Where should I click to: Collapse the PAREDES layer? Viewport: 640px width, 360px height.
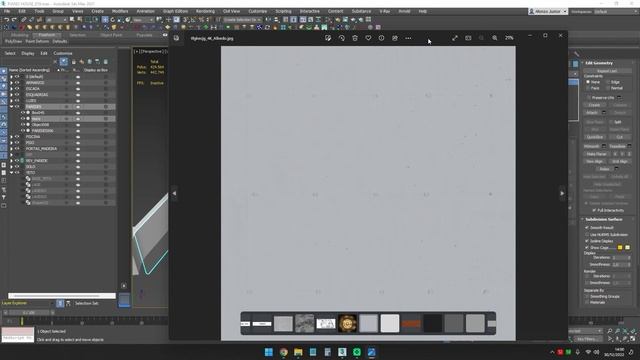click(11, 107)
